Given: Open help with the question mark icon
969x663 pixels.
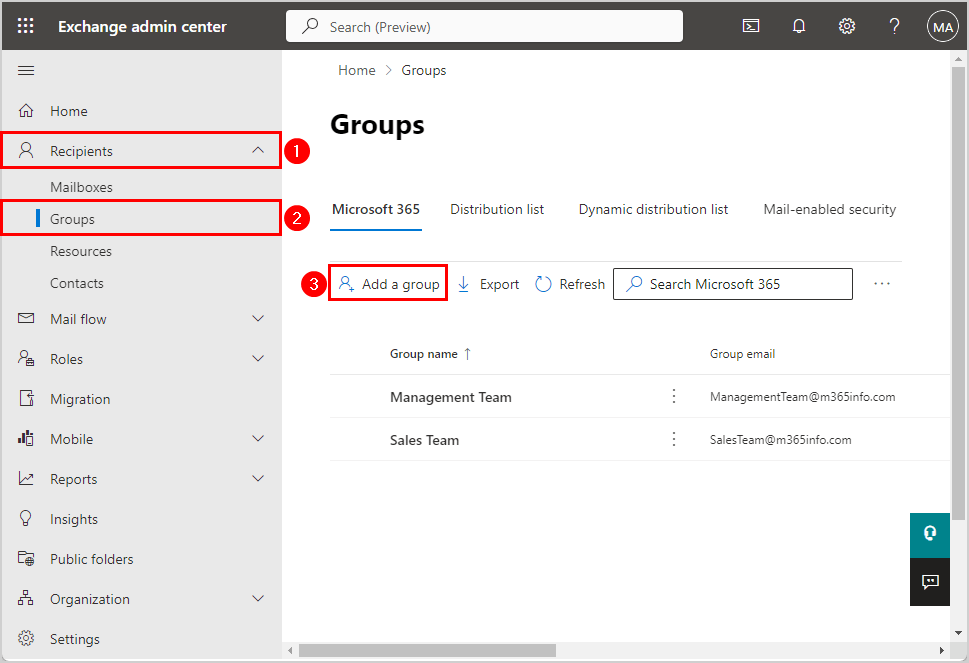Looking at the screenshot, I should pos(894,26).
